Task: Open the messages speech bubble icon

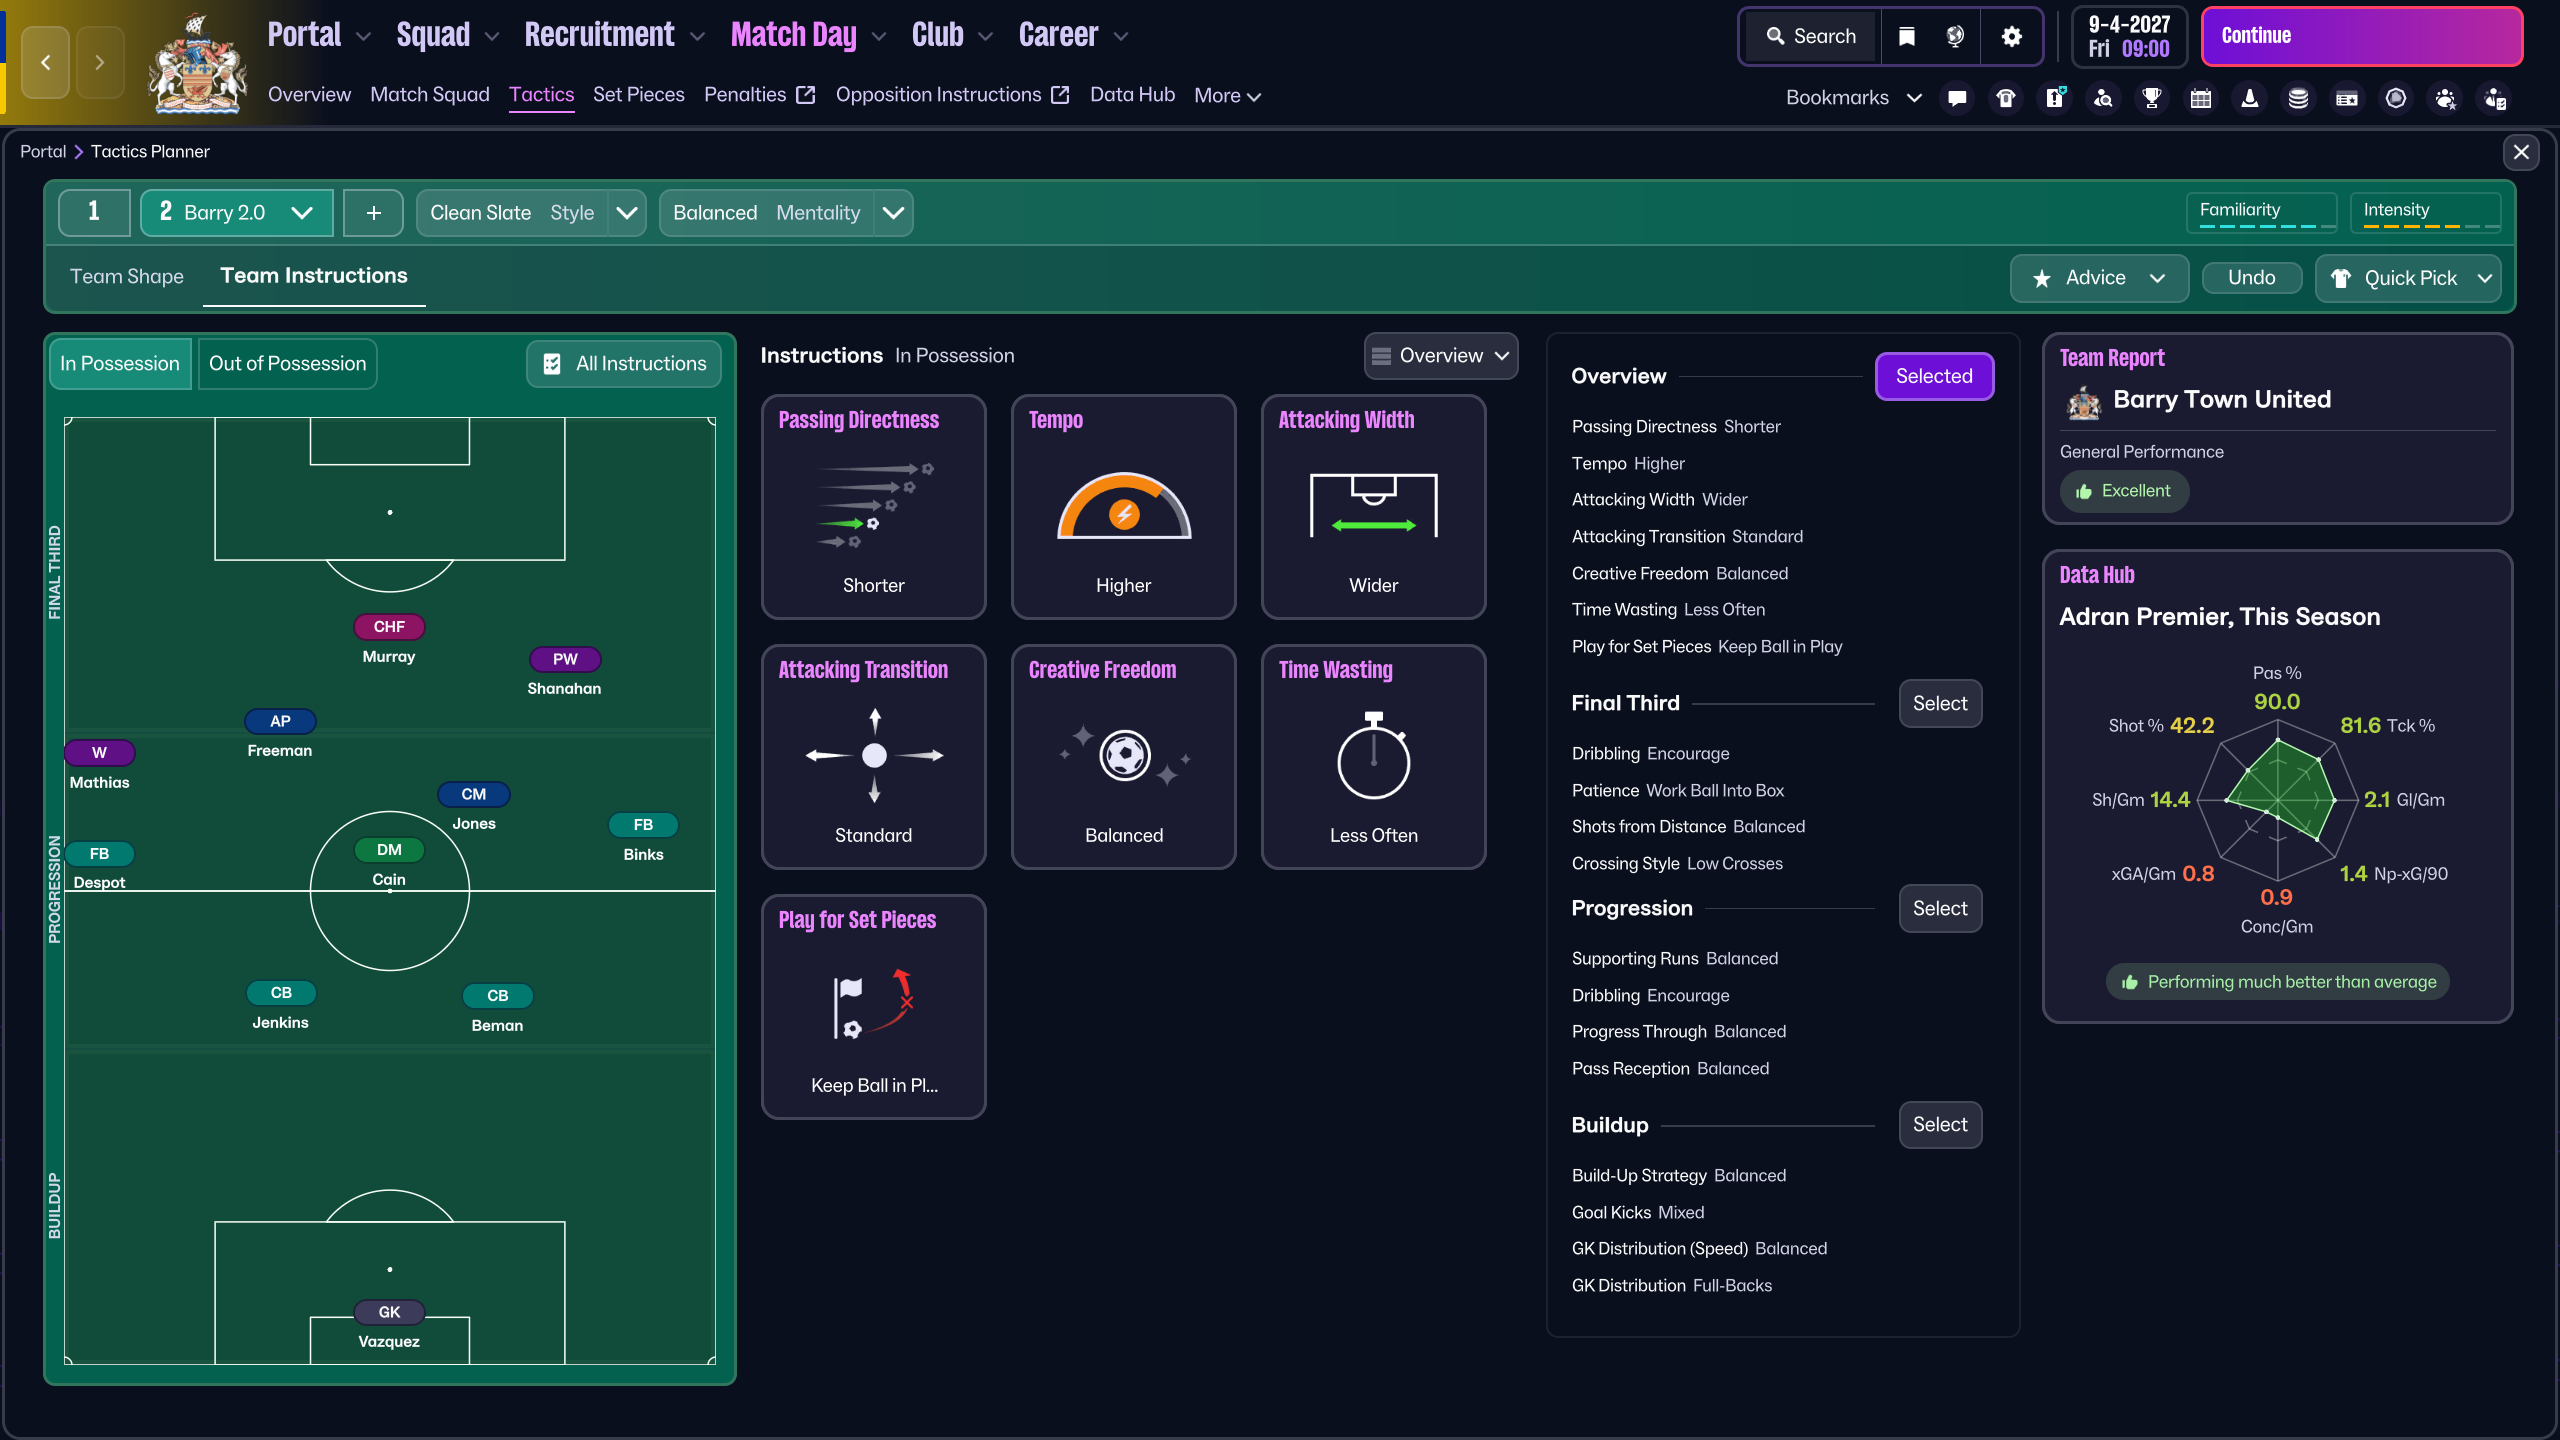Action: (1957, 98)
